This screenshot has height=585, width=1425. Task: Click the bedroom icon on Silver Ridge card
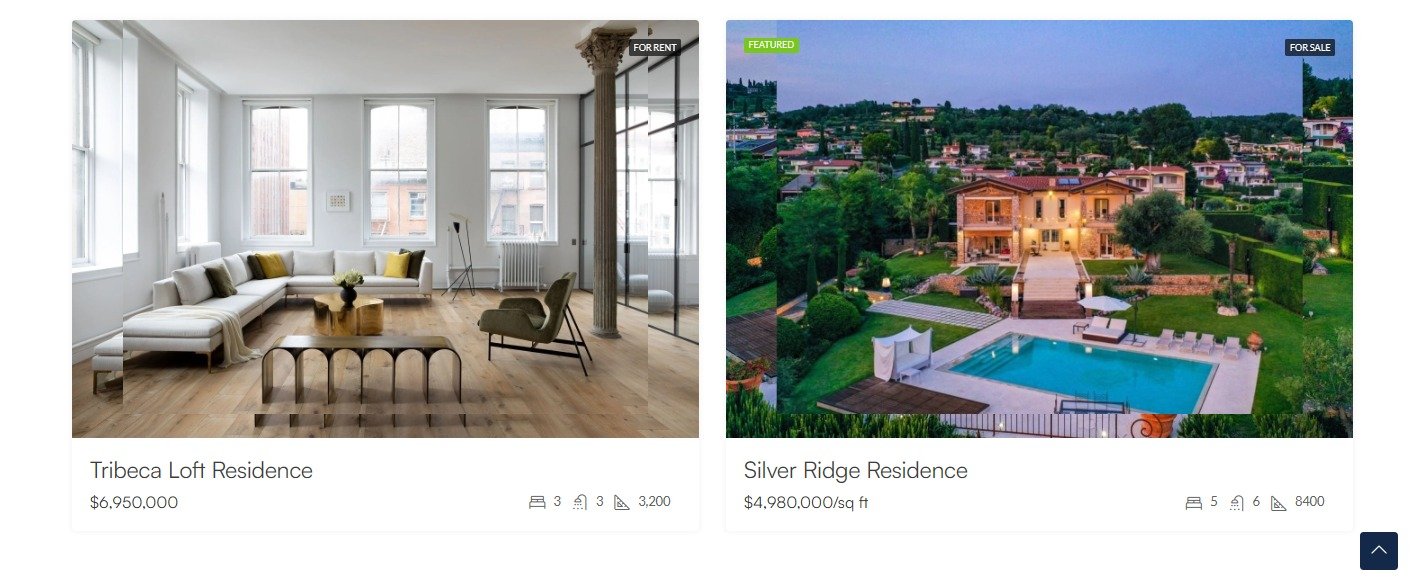pos(1194,502)
